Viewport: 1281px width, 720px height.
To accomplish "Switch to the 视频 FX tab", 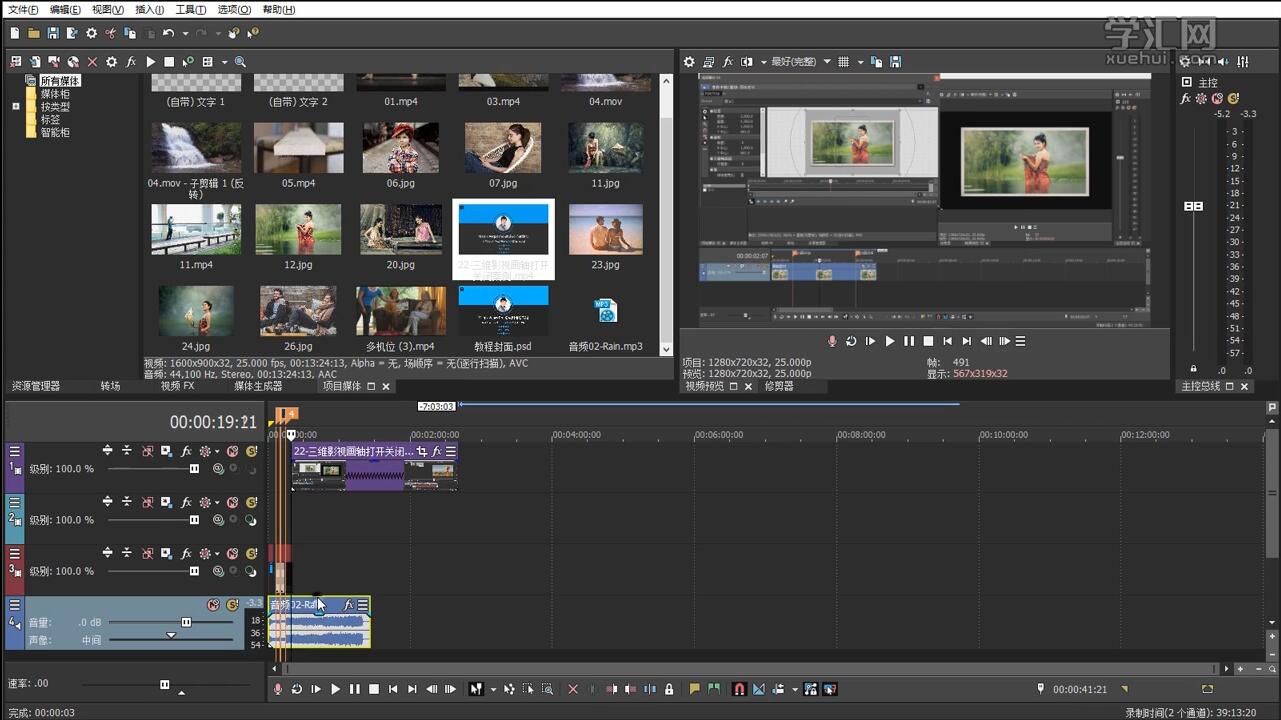I will 178,386.
